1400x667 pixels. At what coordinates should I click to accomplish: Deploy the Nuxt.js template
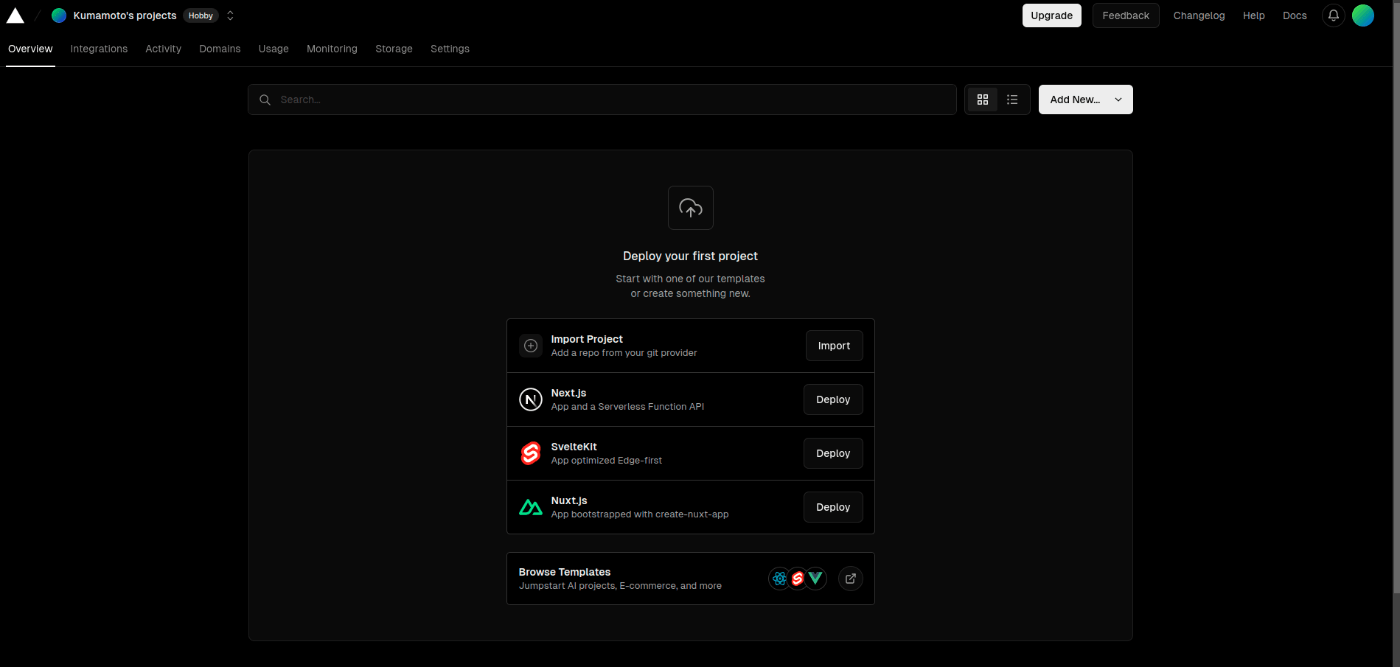pyautogui.click(x=833, y=507)
